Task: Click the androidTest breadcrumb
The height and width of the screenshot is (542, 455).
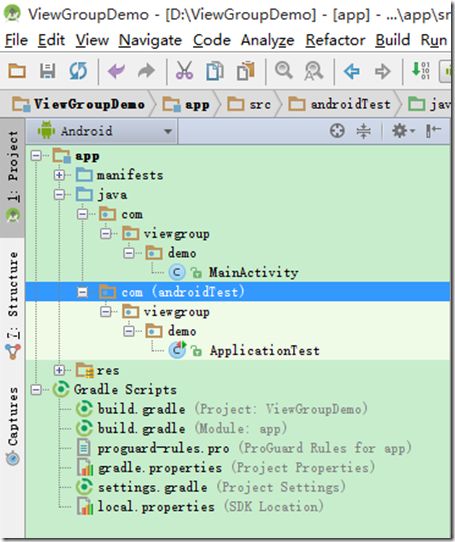Action: pos(340,104)
